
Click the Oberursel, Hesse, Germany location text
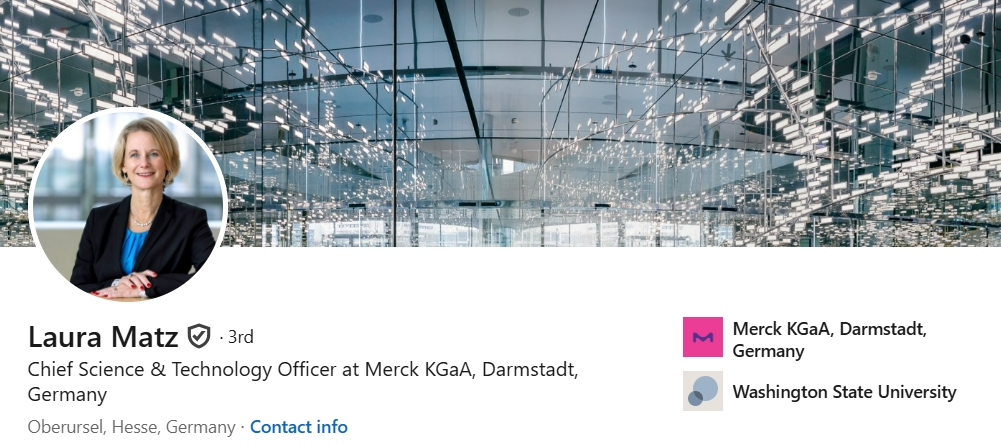tap(132, 427)
